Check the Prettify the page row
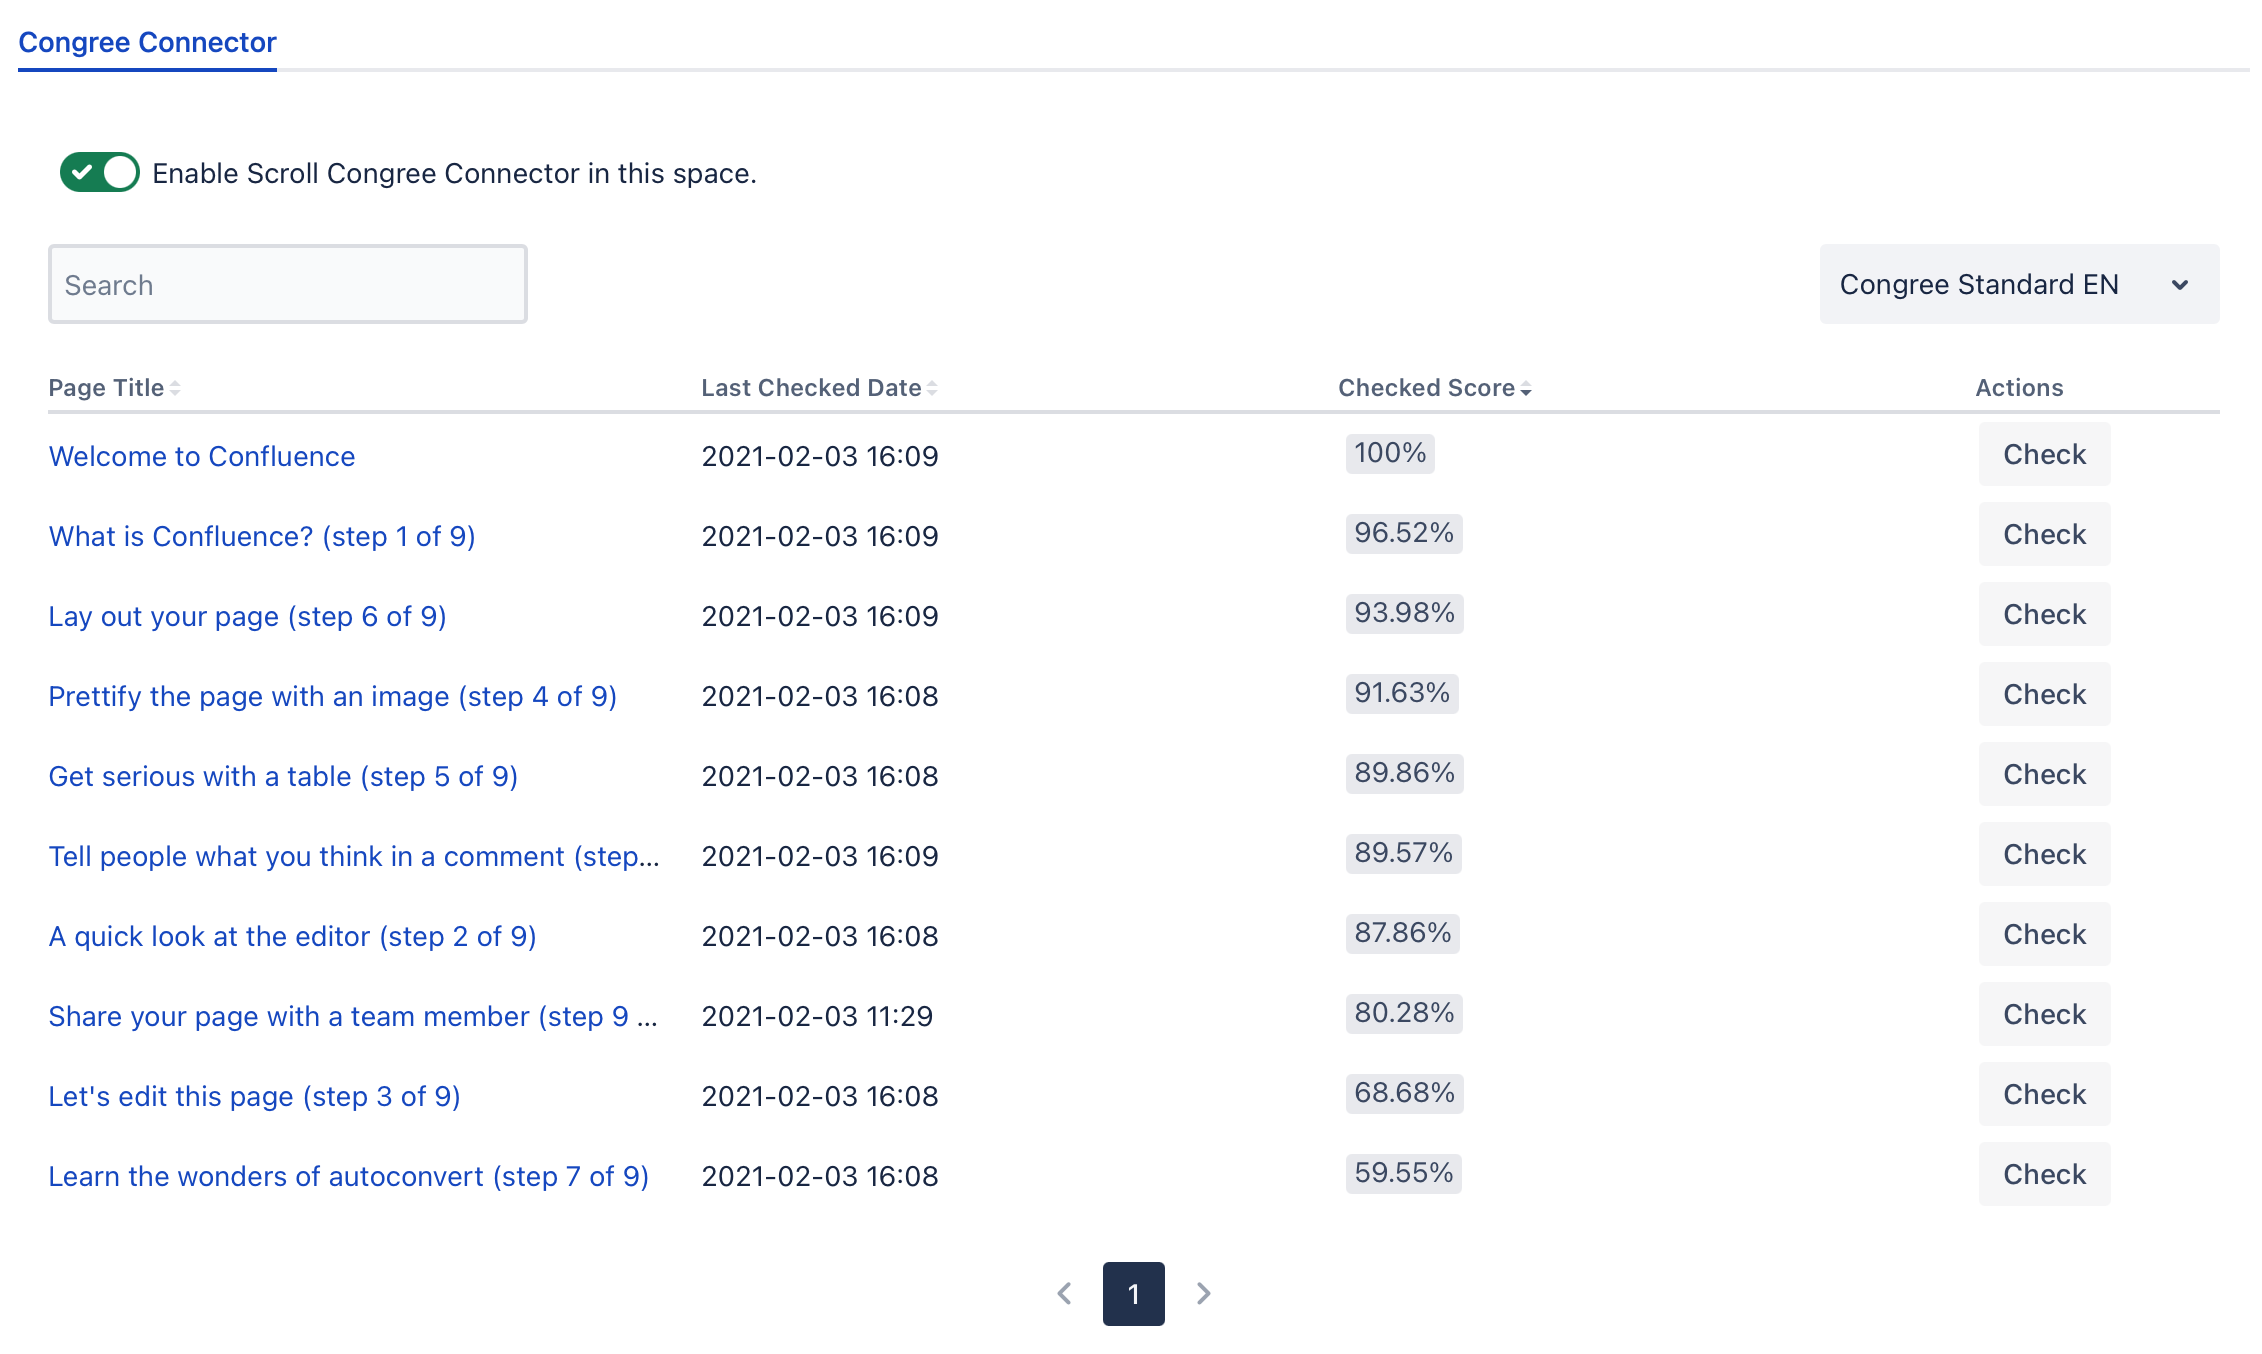The height and width of the screenshot is (1354, 2262). tap(2044, 694)
